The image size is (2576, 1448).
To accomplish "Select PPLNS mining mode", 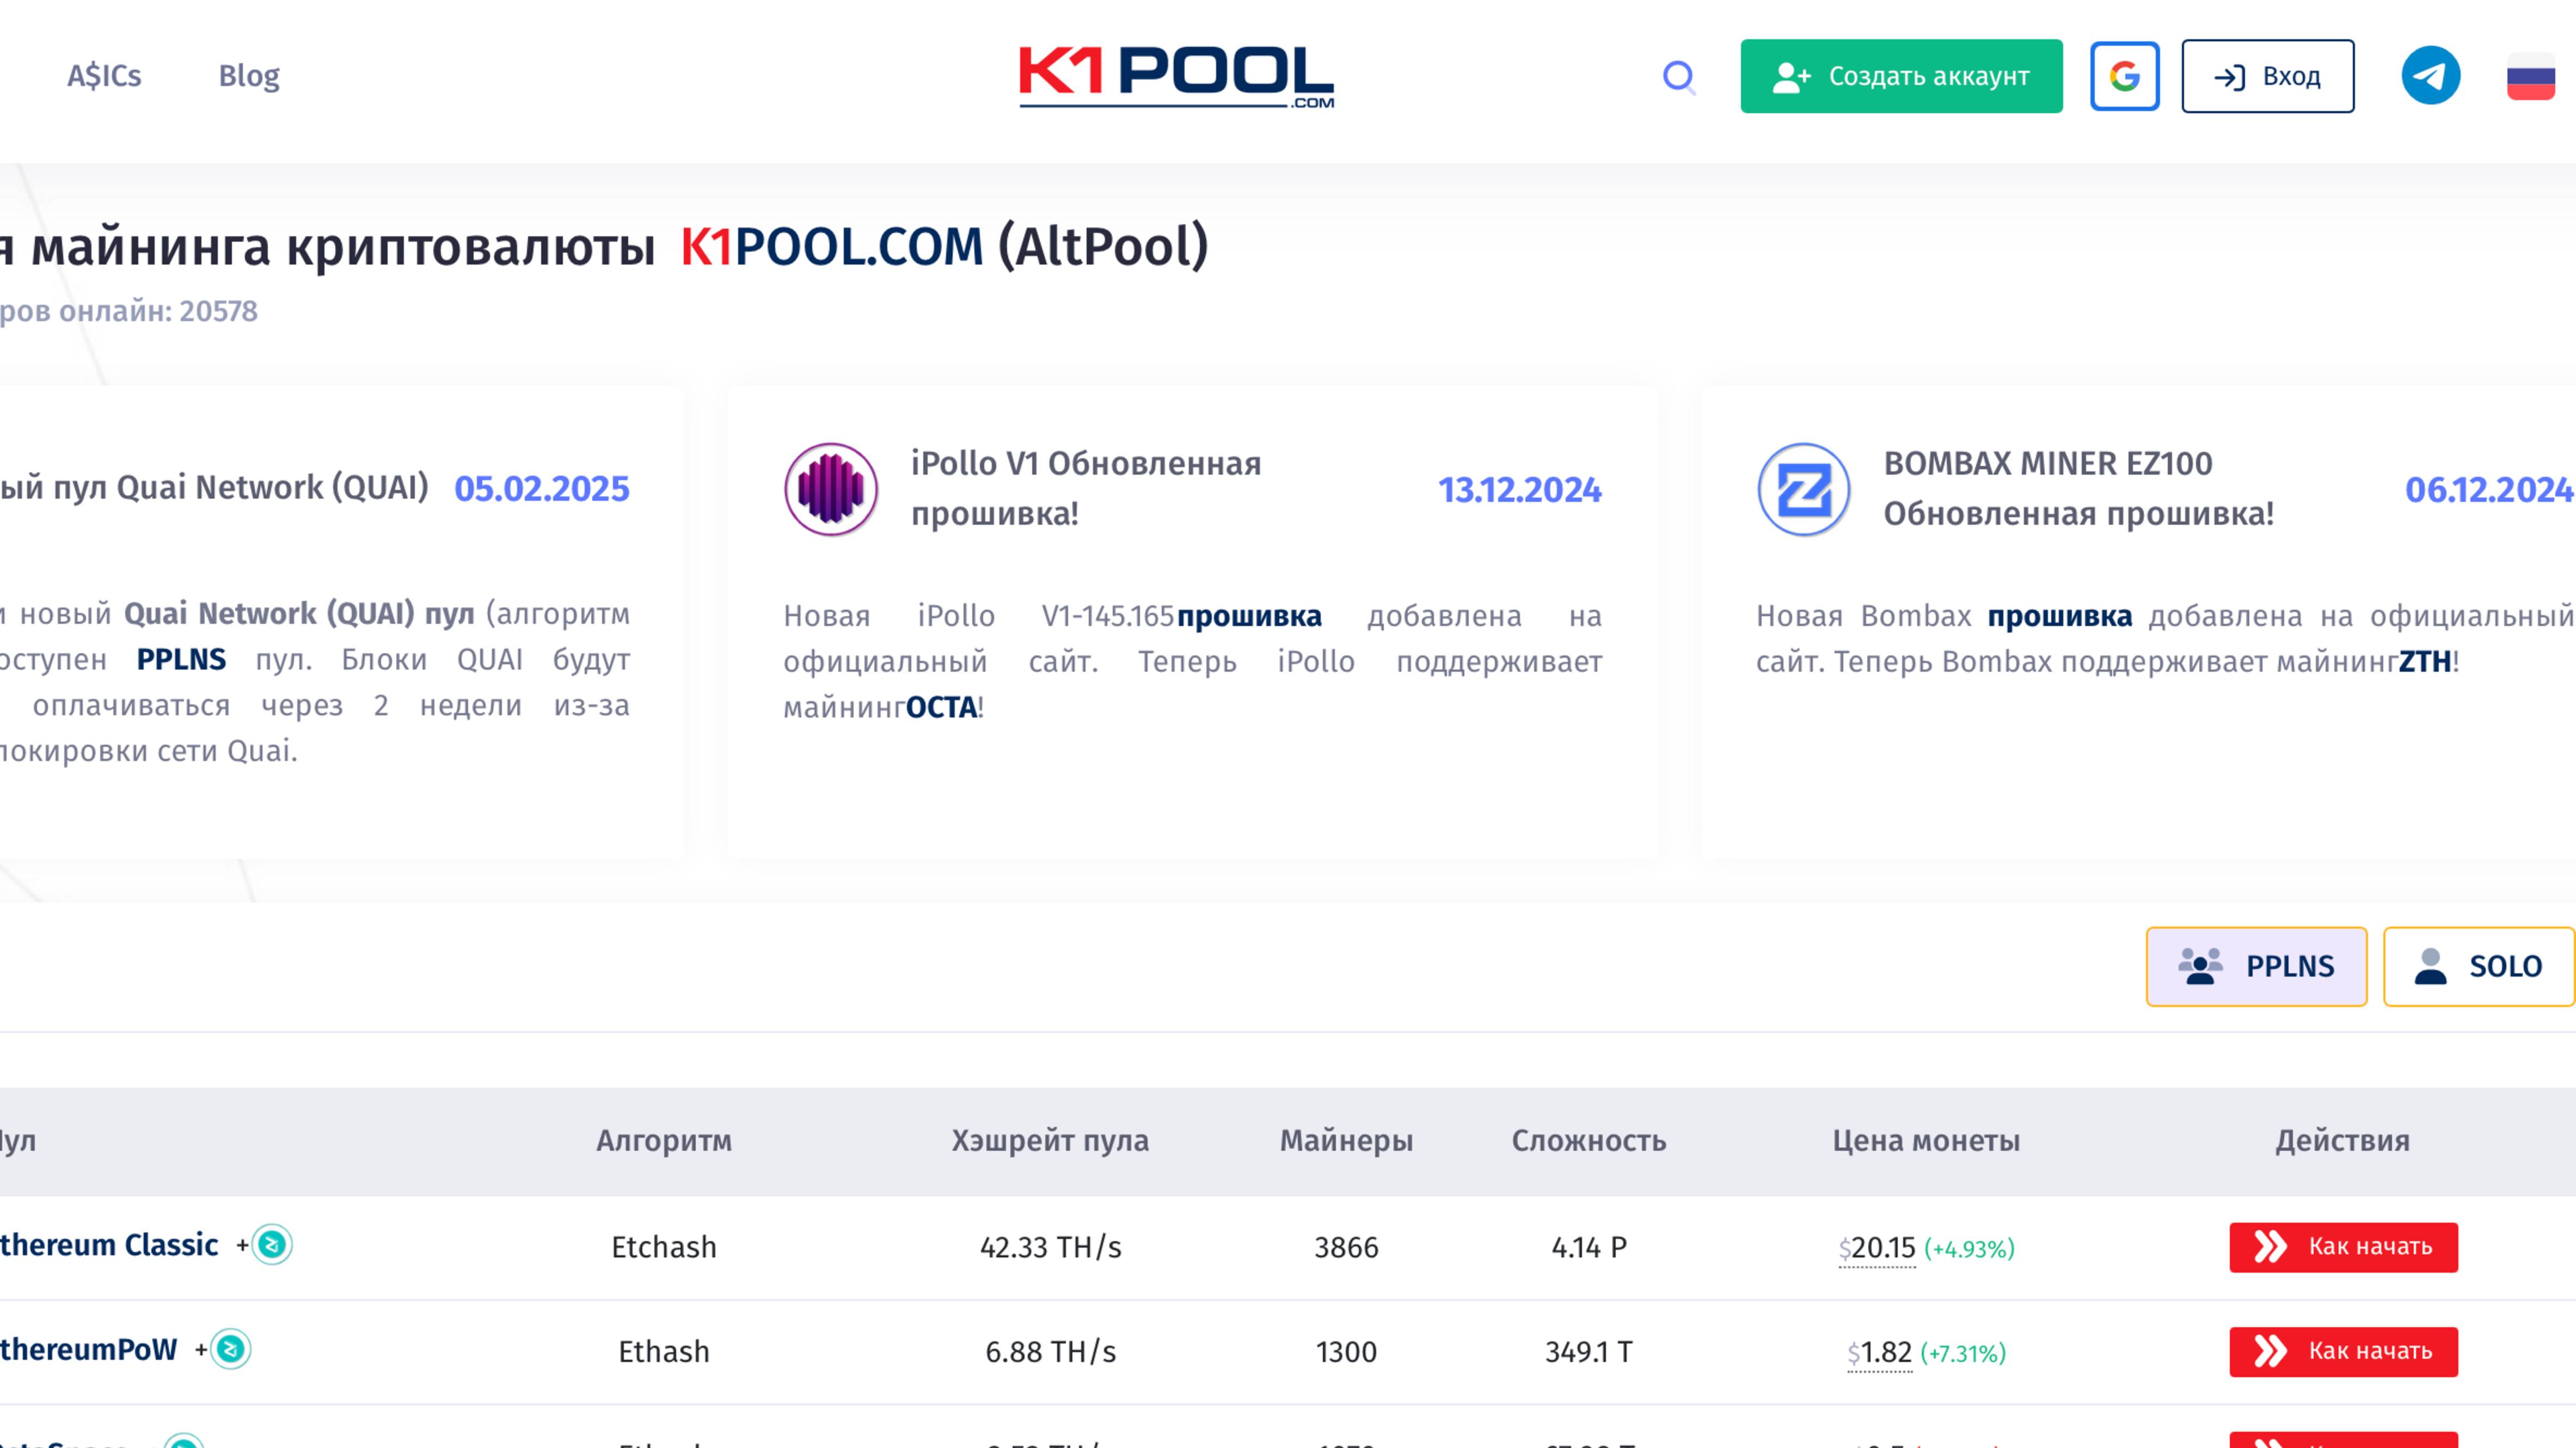I will [2256, 966].
